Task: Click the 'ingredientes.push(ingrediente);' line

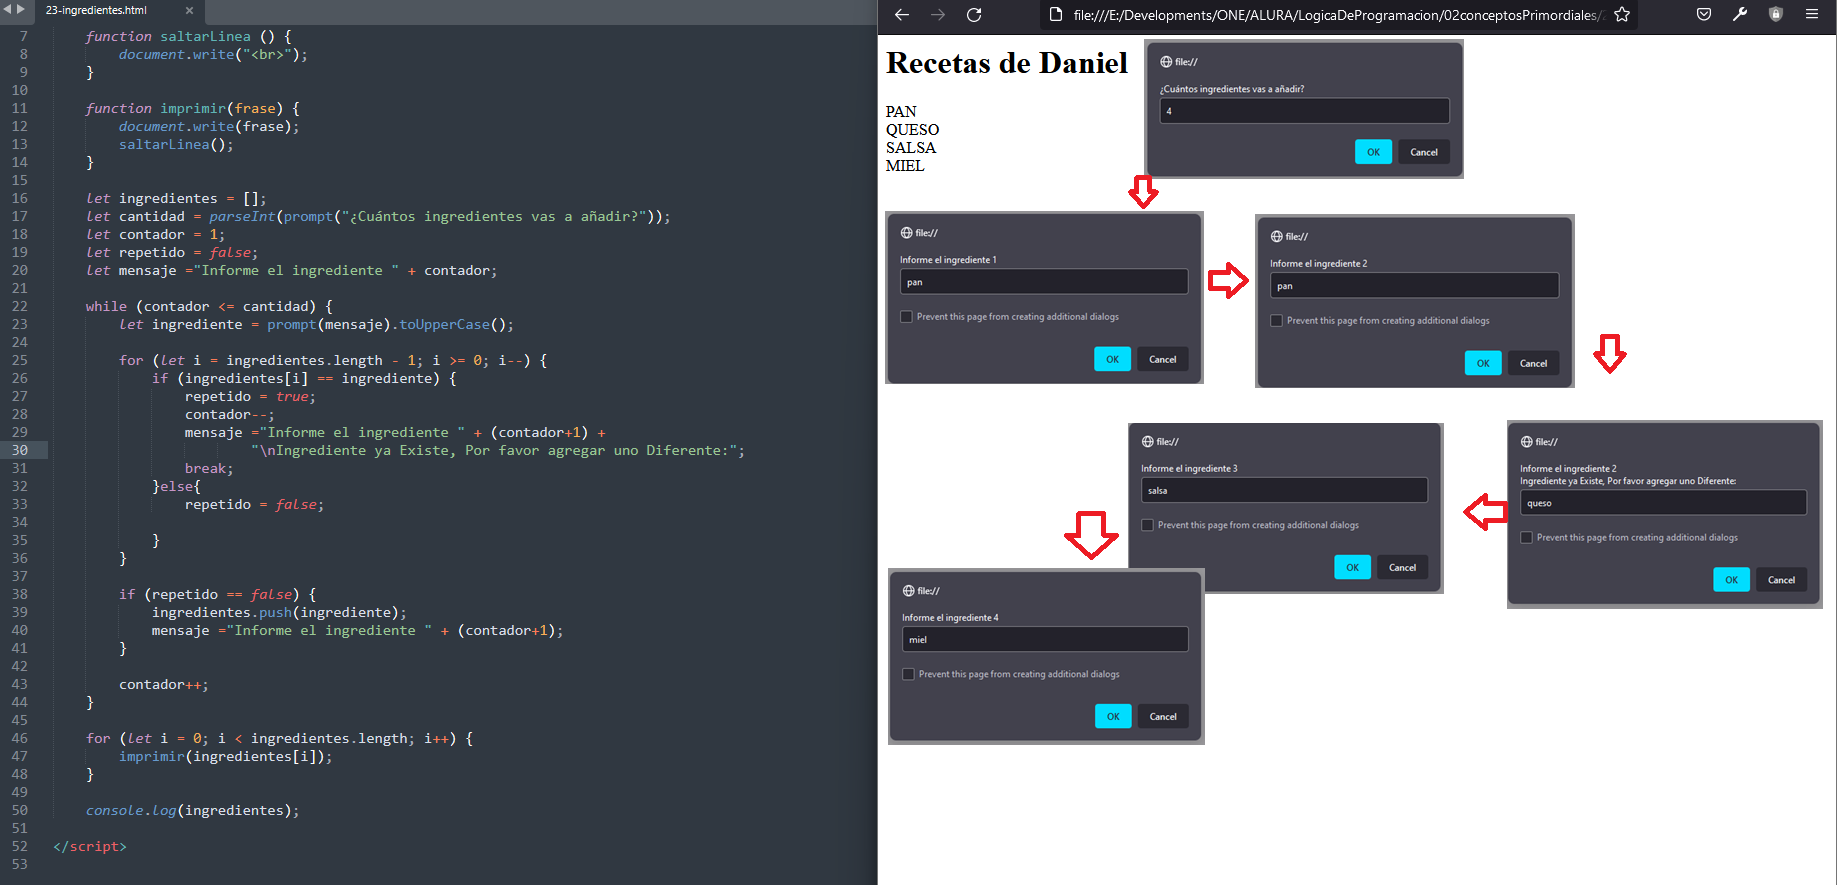Action: pos(279,612)
